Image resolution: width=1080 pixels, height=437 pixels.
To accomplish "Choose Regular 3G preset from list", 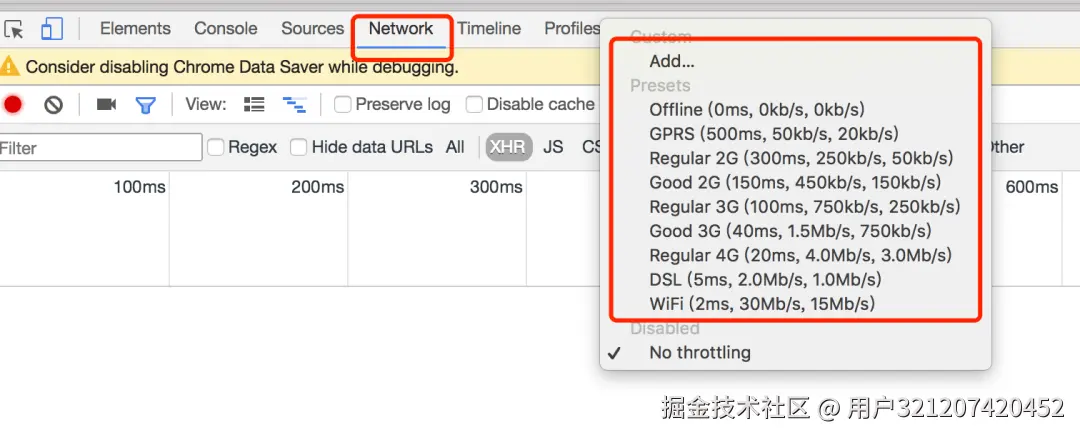I will 804,207.
